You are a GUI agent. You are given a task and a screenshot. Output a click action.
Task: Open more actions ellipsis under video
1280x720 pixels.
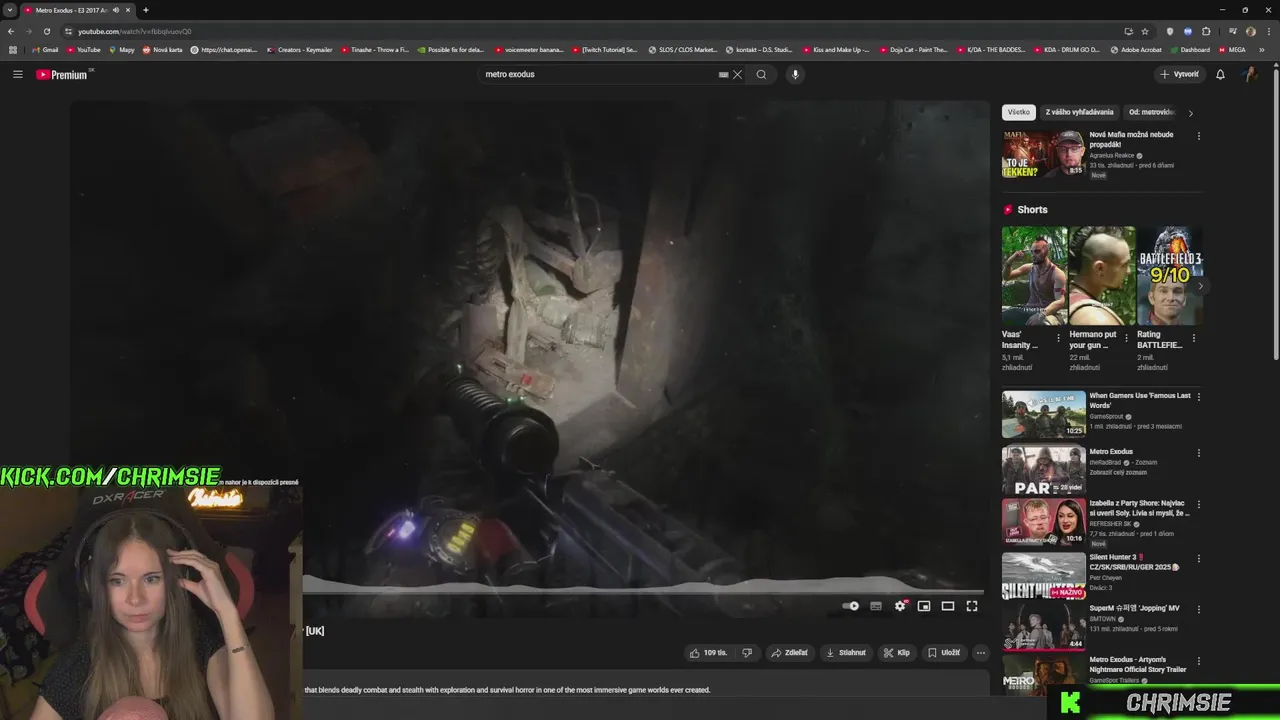pyautogui.click(x=980, y=653)
